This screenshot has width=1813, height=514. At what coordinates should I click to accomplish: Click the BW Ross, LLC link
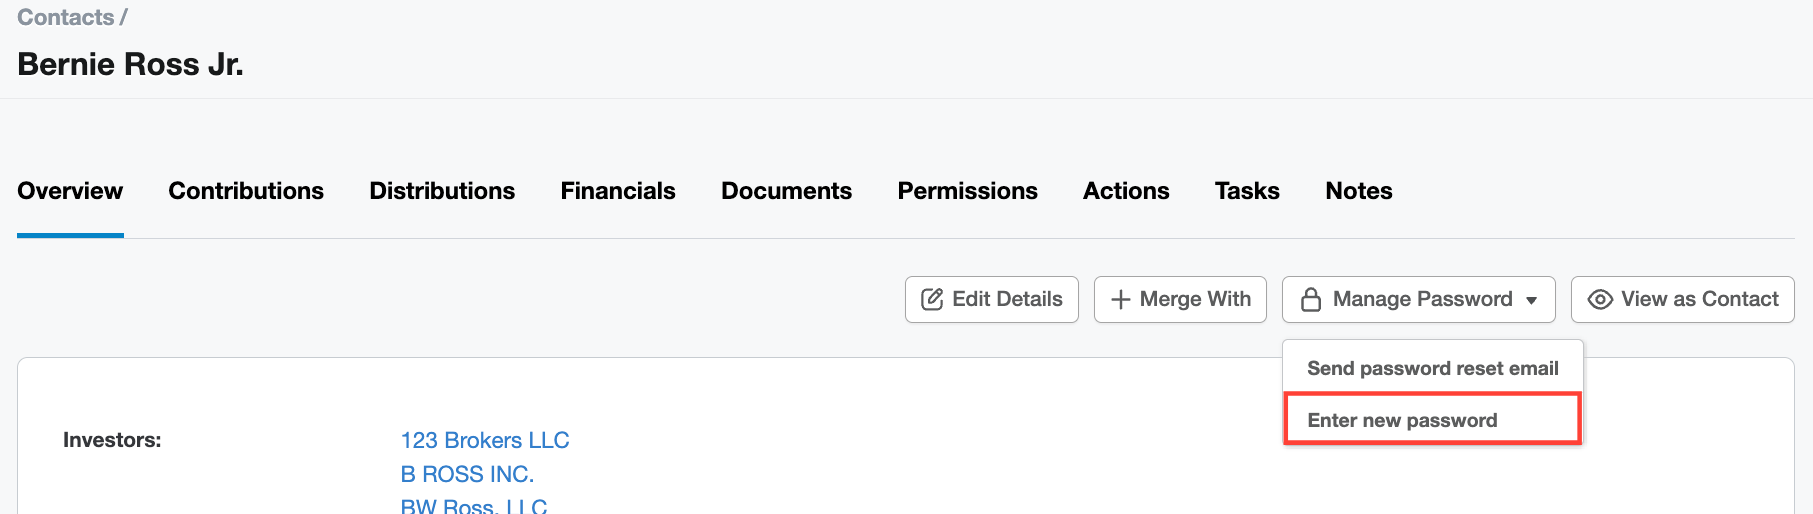(474, 506)
